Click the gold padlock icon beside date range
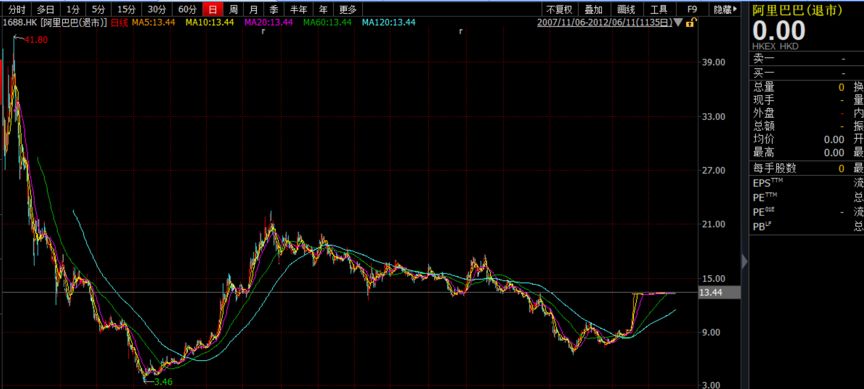Image resolution: width=864 pixels, height=389 pixels. tap(690, 23)
